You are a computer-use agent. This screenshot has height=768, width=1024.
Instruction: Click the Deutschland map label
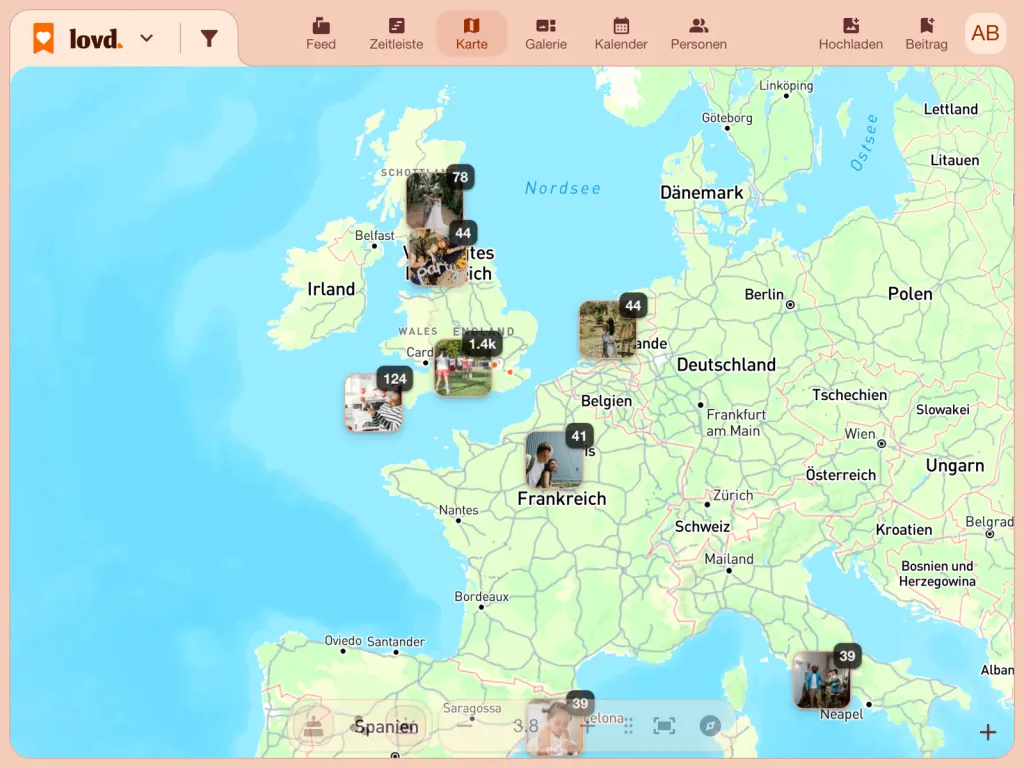pos(726,364)
